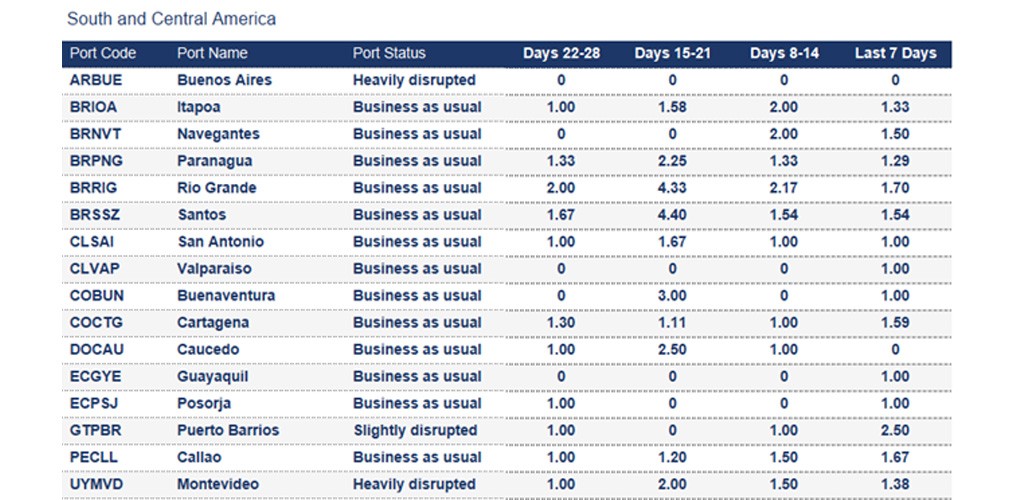Click the Buenos Aires port name
This screenshot has width=1017, height=500.
click(224, 80)
